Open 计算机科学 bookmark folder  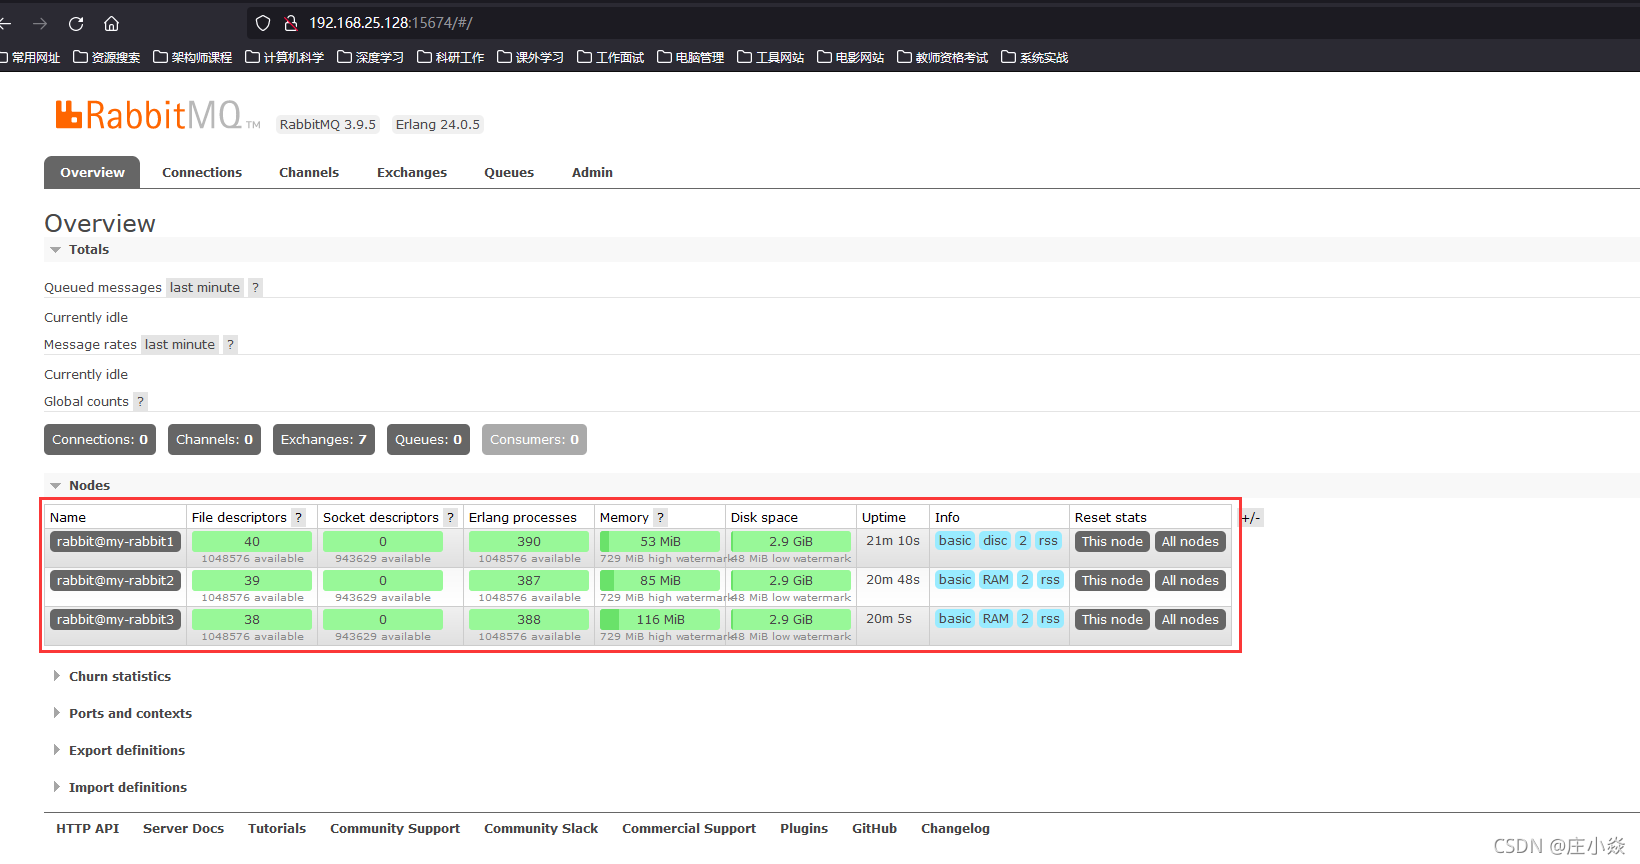(285, 58)
